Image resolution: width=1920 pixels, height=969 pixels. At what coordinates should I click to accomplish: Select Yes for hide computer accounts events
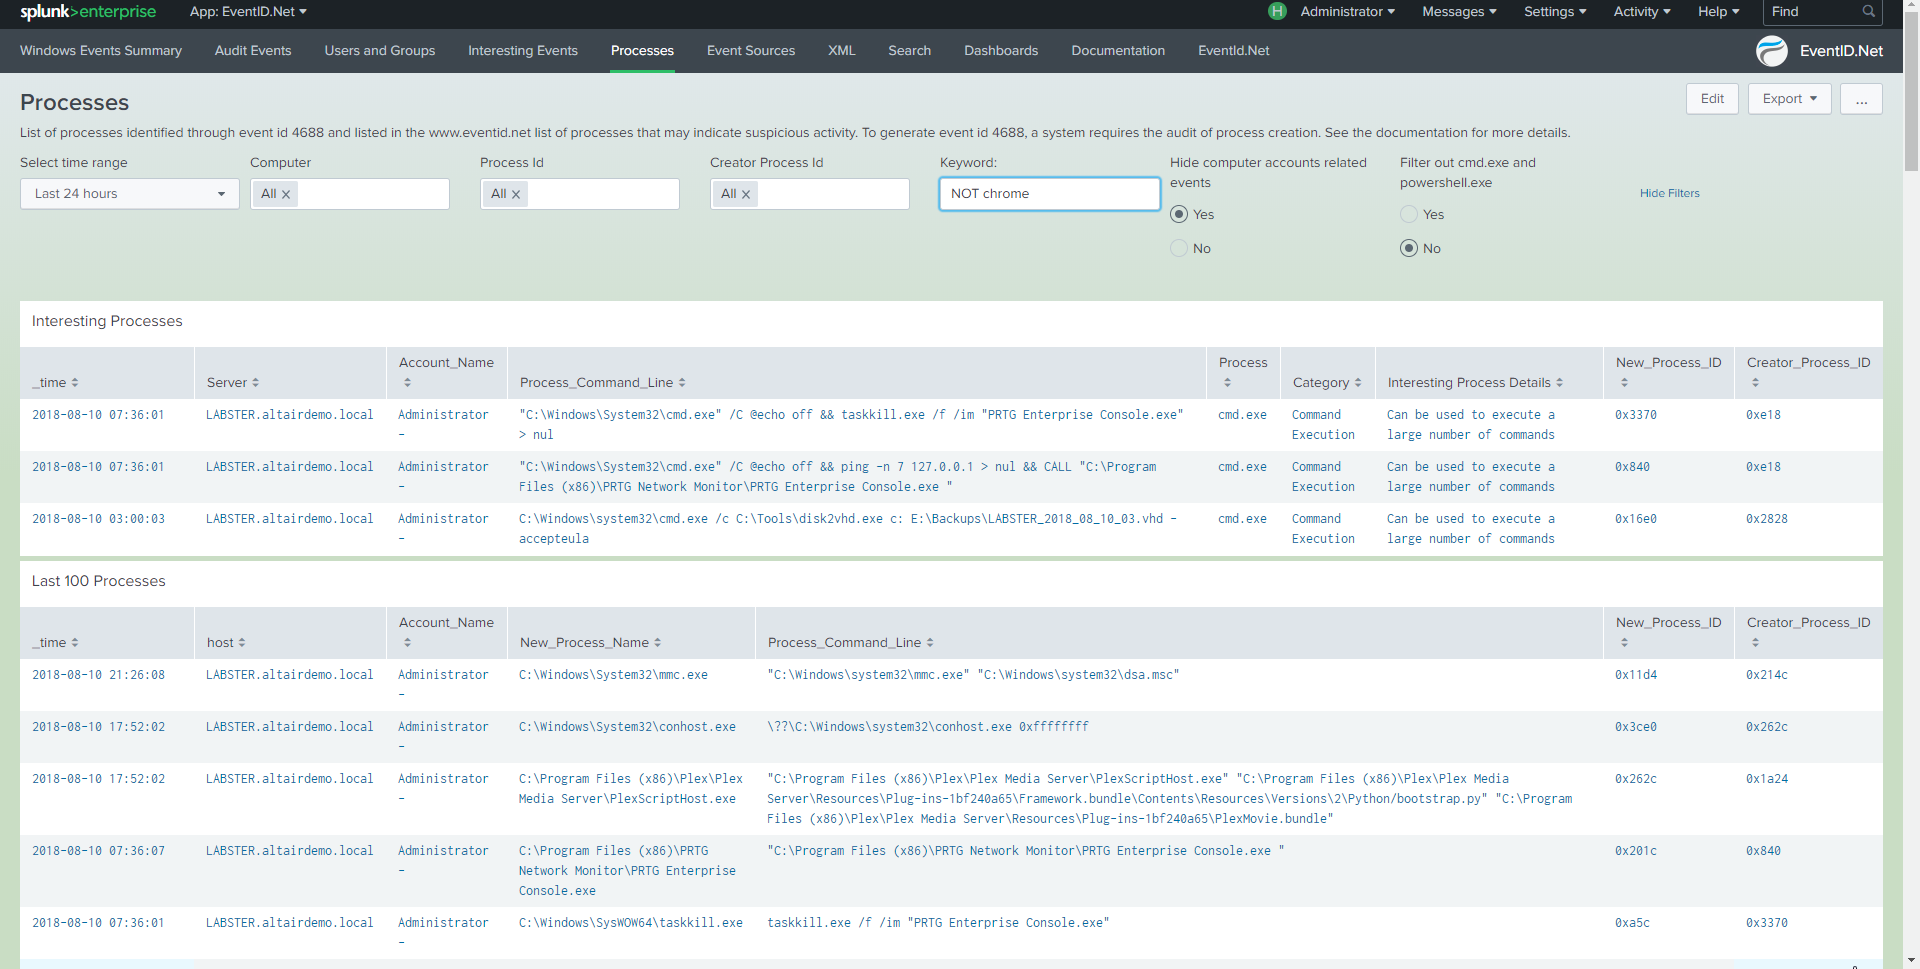point(1180,214)
